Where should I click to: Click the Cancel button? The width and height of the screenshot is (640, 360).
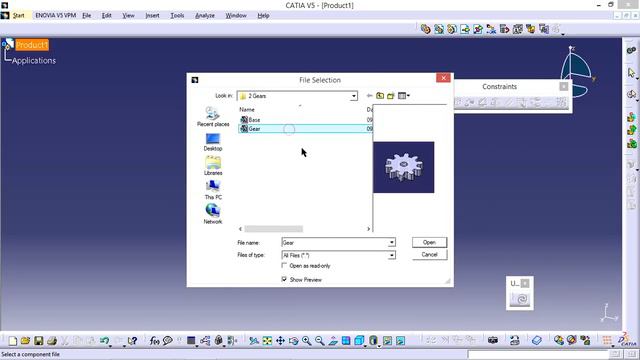pos(429,255)
